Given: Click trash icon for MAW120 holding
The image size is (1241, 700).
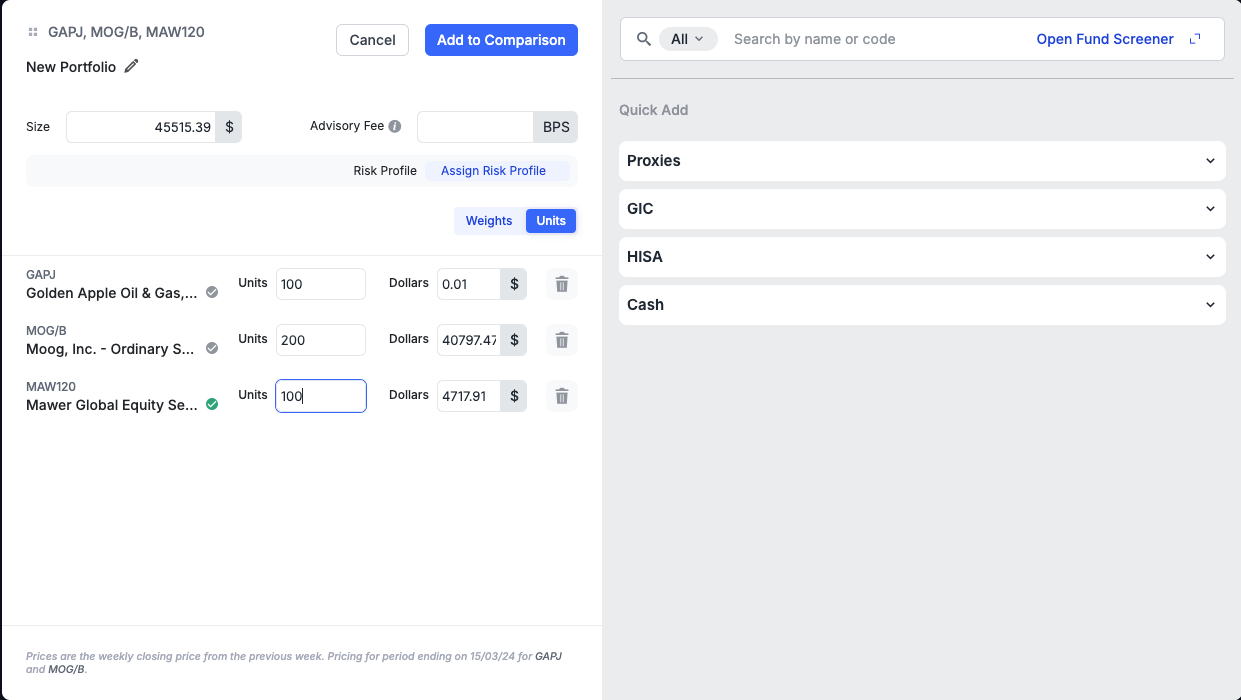Looking at the screenshot, I should point(561,396).
